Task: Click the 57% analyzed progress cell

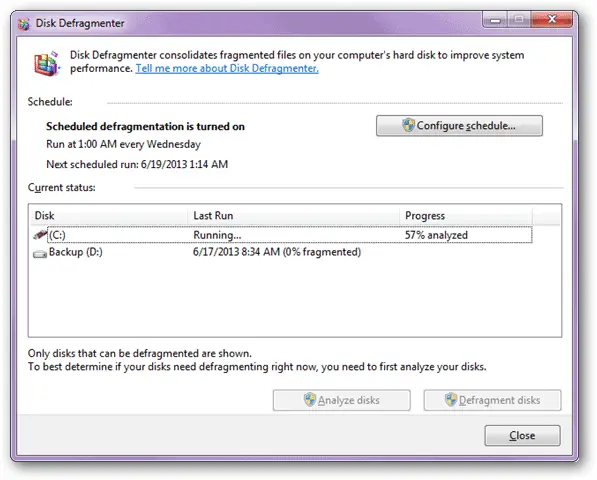Action: [x=436, y=235]
